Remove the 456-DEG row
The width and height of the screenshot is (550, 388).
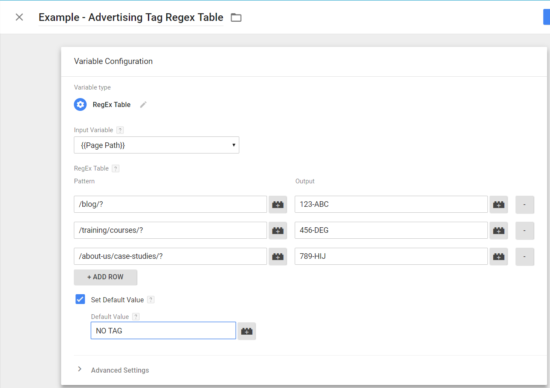click(x=525, y=230)
